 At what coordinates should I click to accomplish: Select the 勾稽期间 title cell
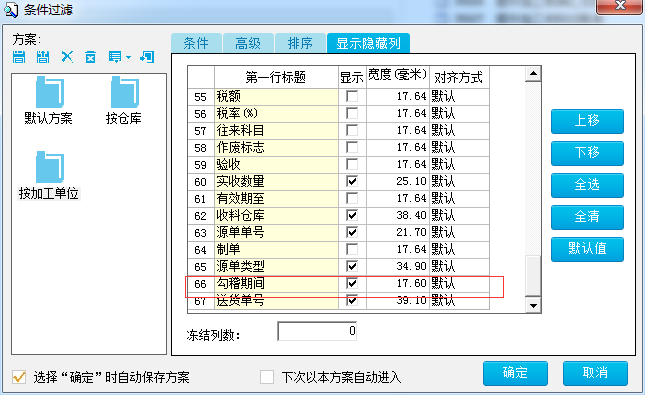click(x=276, y=283)
